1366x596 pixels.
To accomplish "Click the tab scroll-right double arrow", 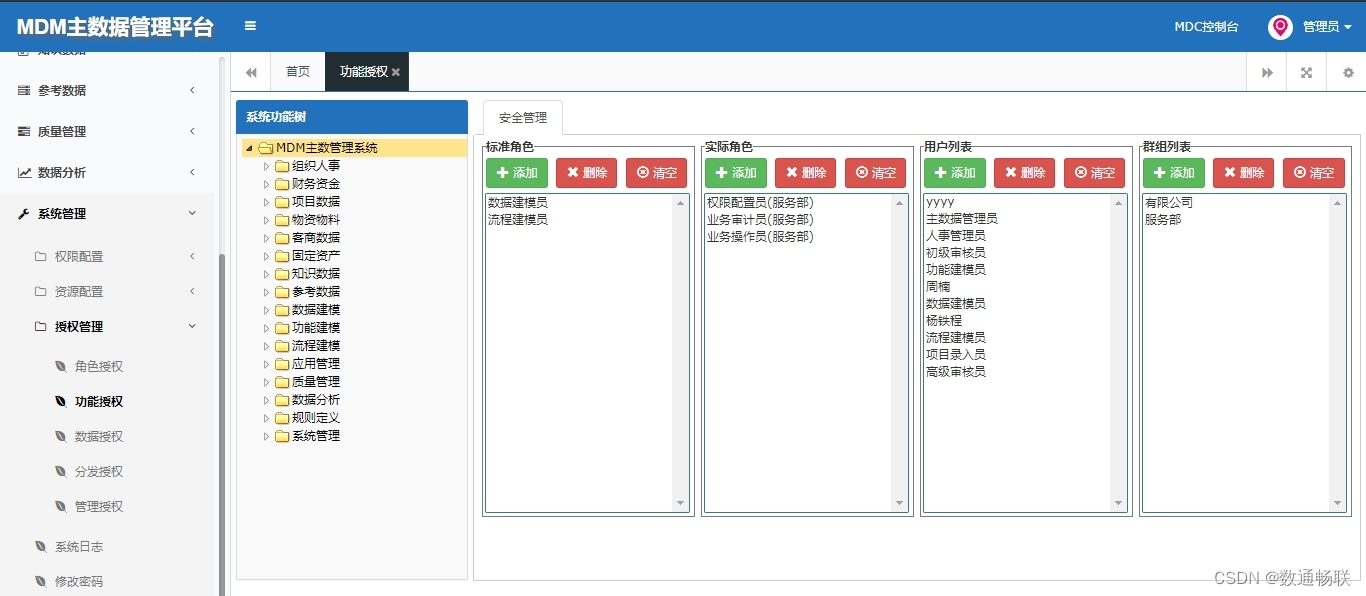I will click(1267, 72).
